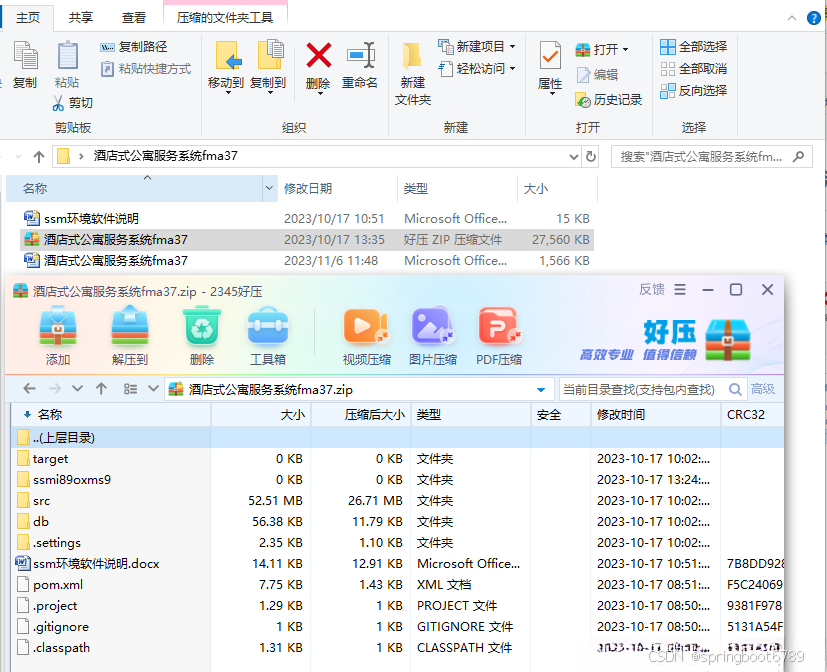Click the 好压 search magnifier icon

tap(735, 389)
